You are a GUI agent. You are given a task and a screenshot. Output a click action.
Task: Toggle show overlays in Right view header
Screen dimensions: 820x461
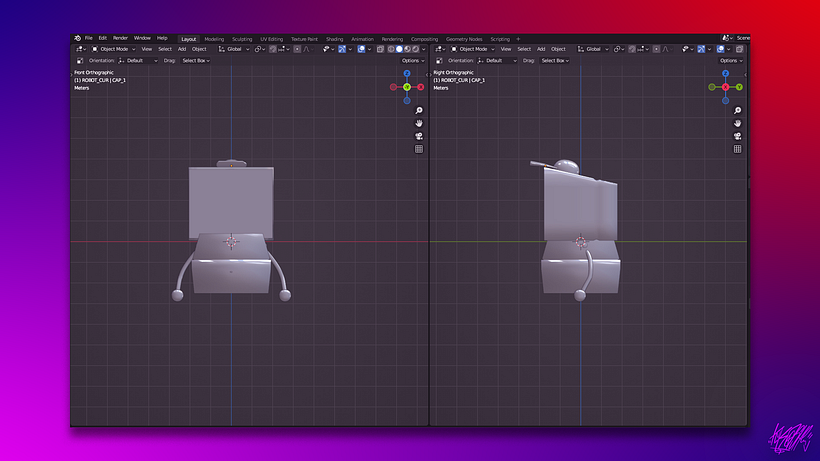(x=721, y=49)
